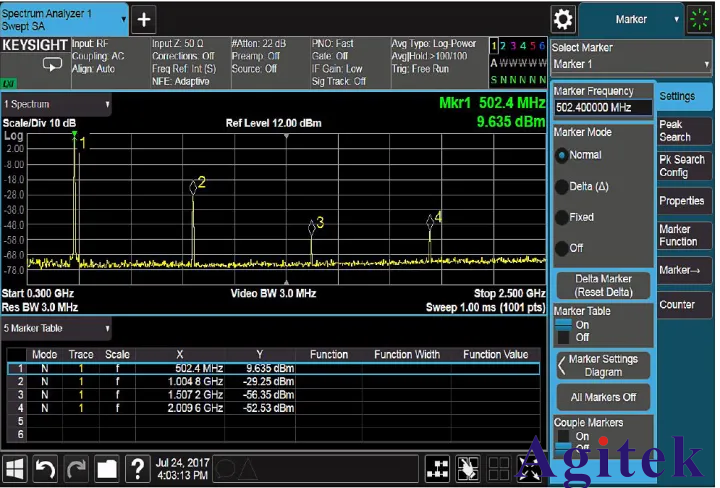The image size is (720, 488).
Task: Click the plus icon to add screen
Action: coord(144,19)
